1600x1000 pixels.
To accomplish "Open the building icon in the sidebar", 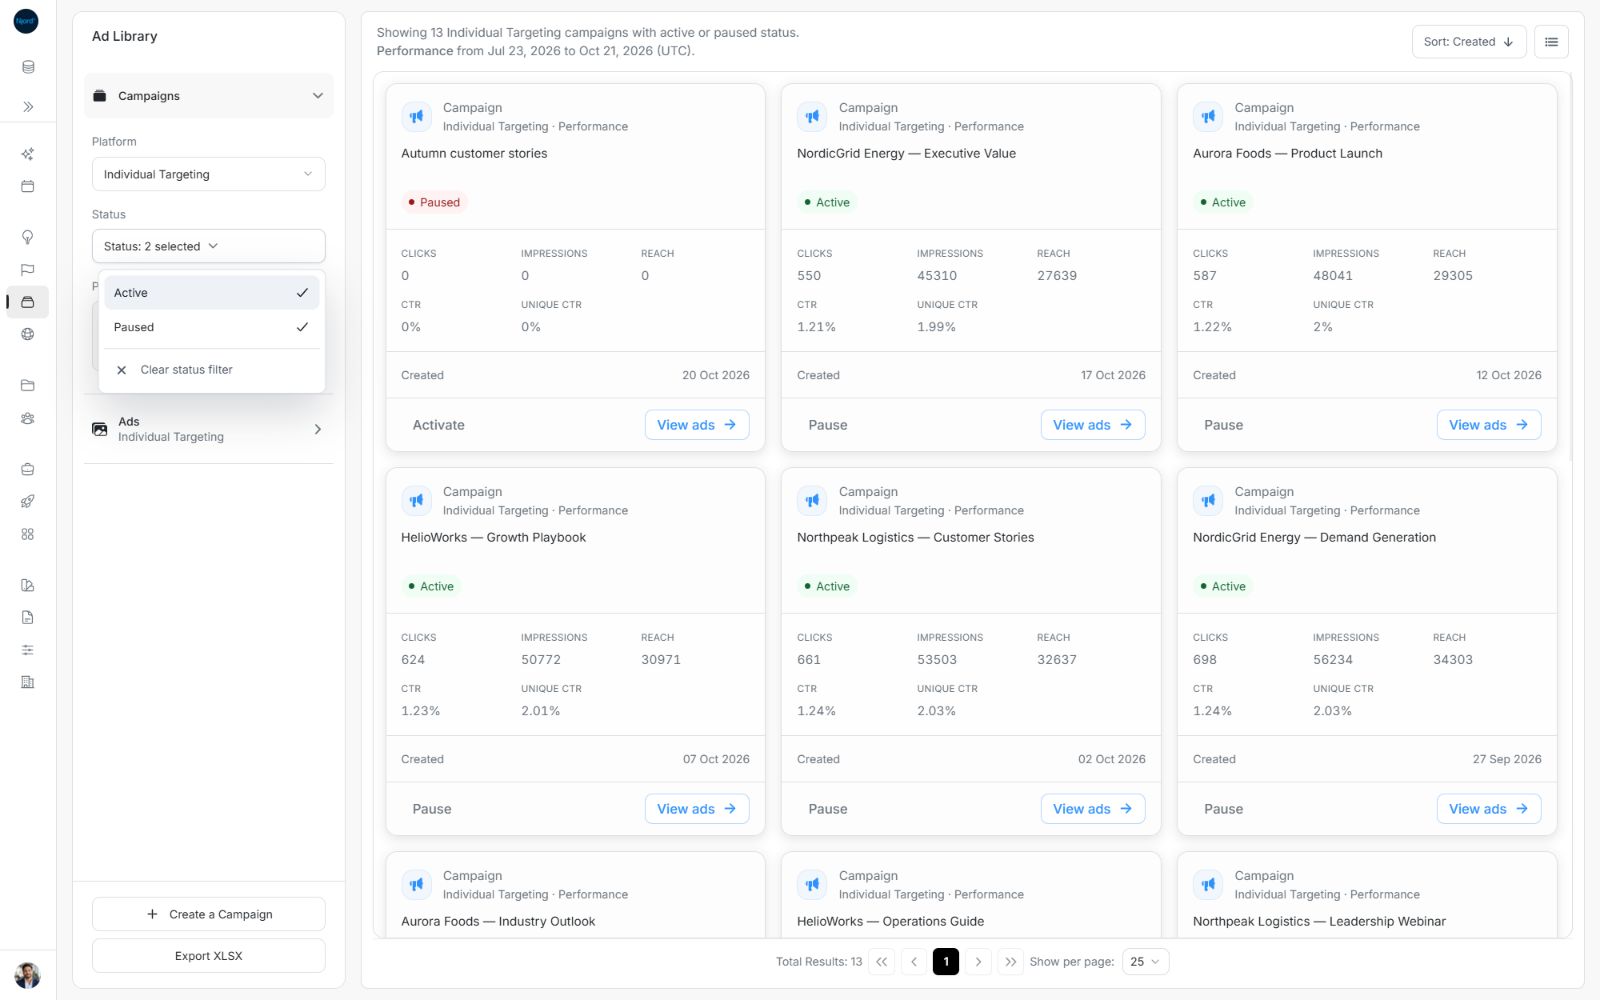I will (x=28, y=682).
